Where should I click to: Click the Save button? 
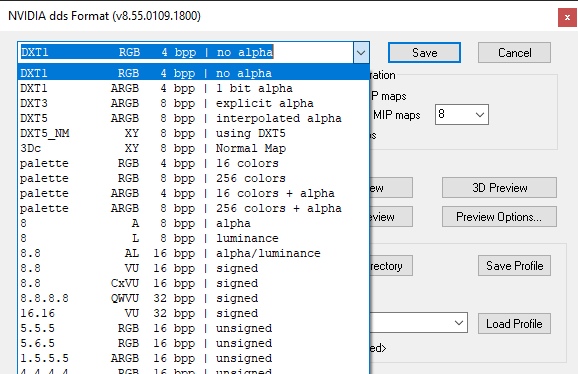(x=424, y=53)
